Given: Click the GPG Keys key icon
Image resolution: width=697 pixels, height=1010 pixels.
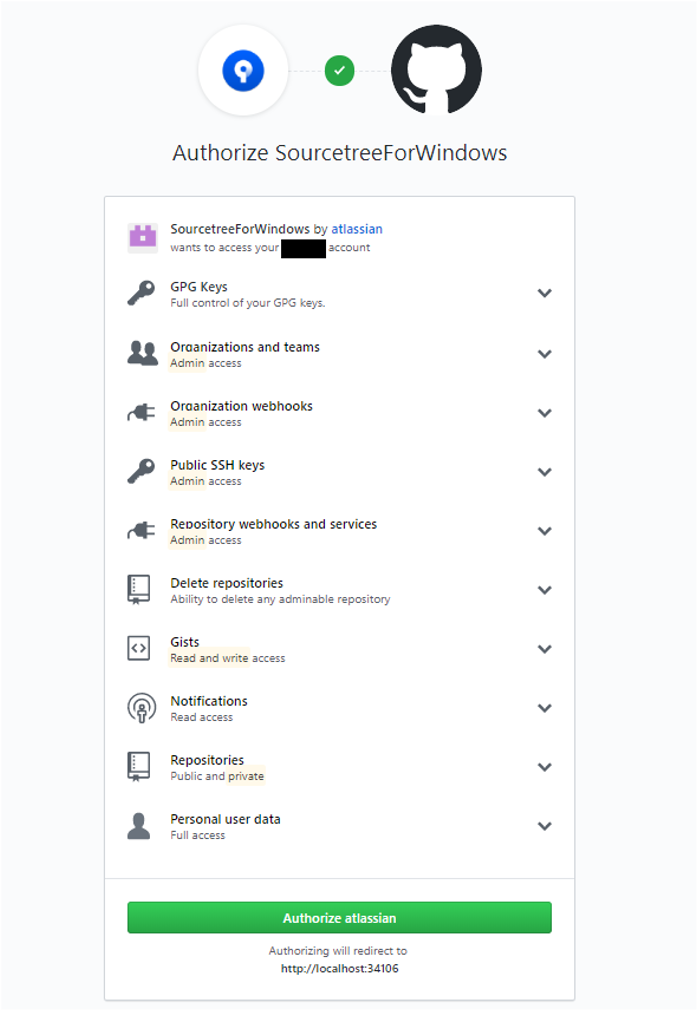Looking at the screenshot, I should (142, 294).
